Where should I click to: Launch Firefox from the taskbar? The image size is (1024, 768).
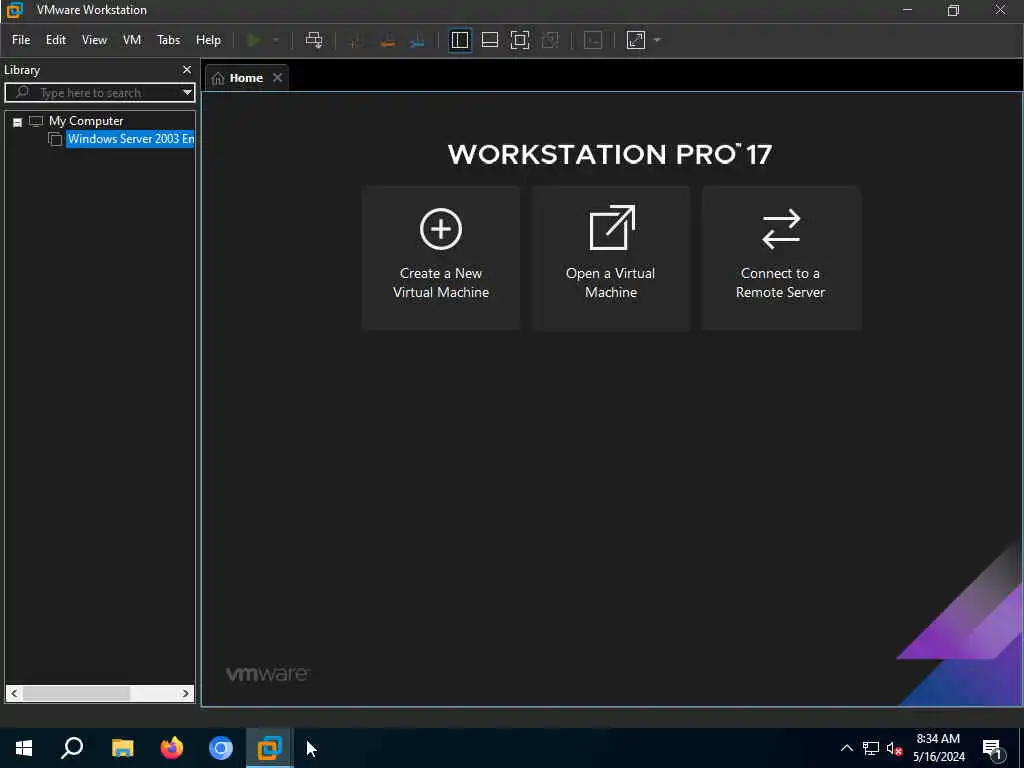(172, 748)
